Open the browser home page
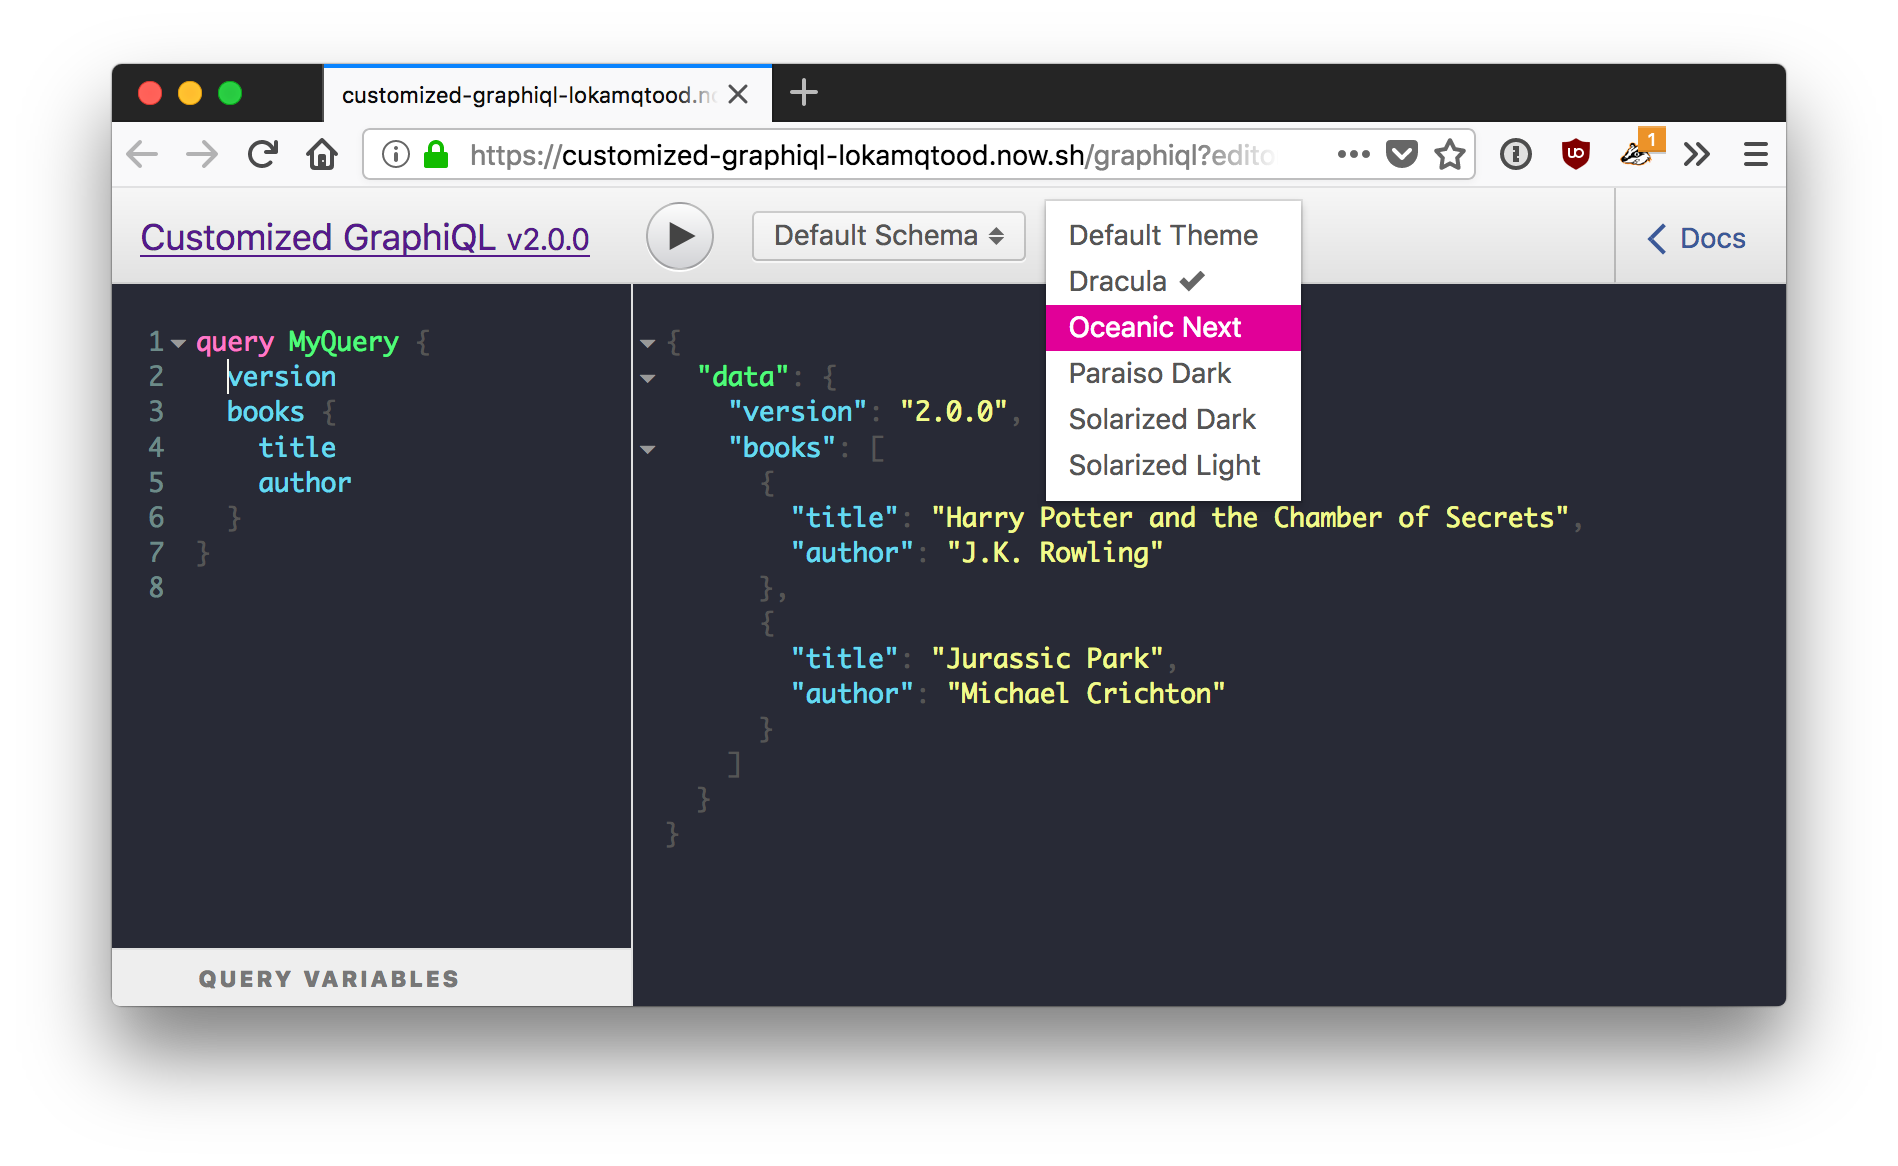This screenshot has width=1898, height=1166. tap(322, 154)
